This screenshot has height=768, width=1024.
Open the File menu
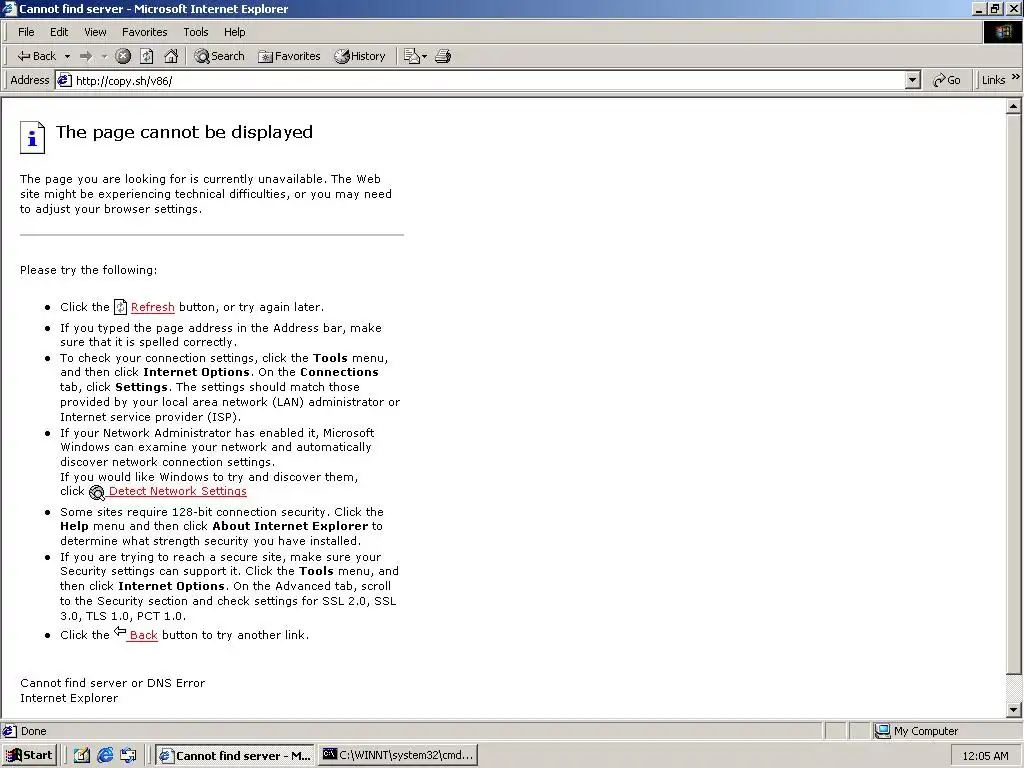[26, 32]
